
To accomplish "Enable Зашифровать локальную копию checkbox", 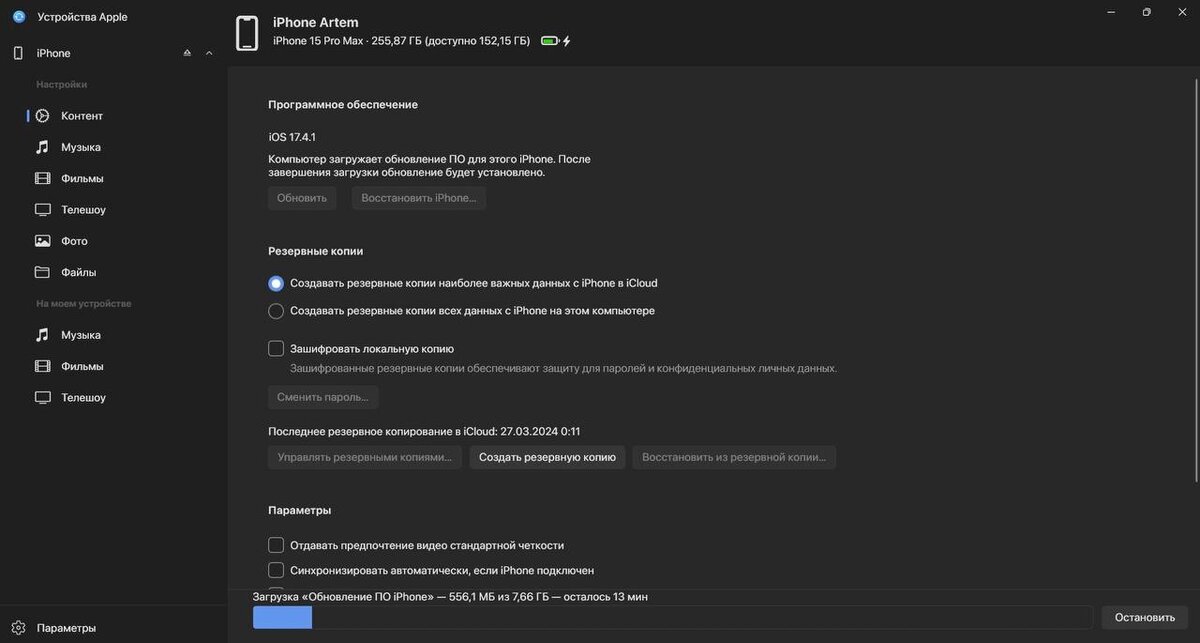I will point(276,349).
